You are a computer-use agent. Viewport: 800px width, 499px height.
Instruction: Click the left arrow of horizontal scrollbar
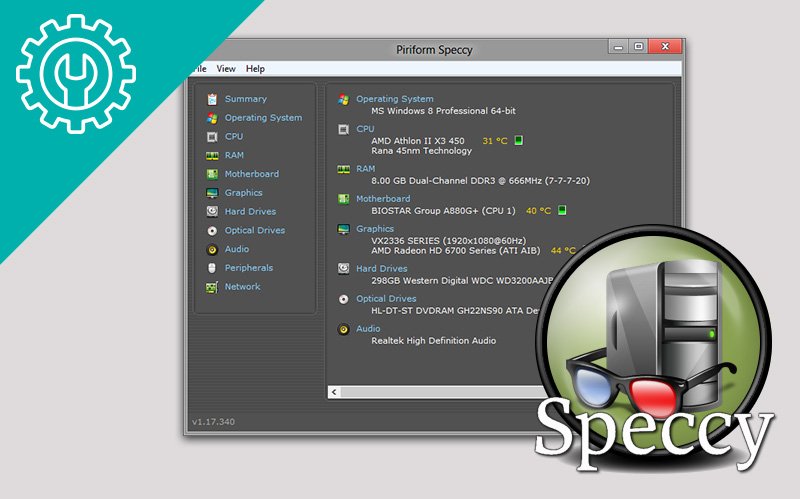(334, 392)
